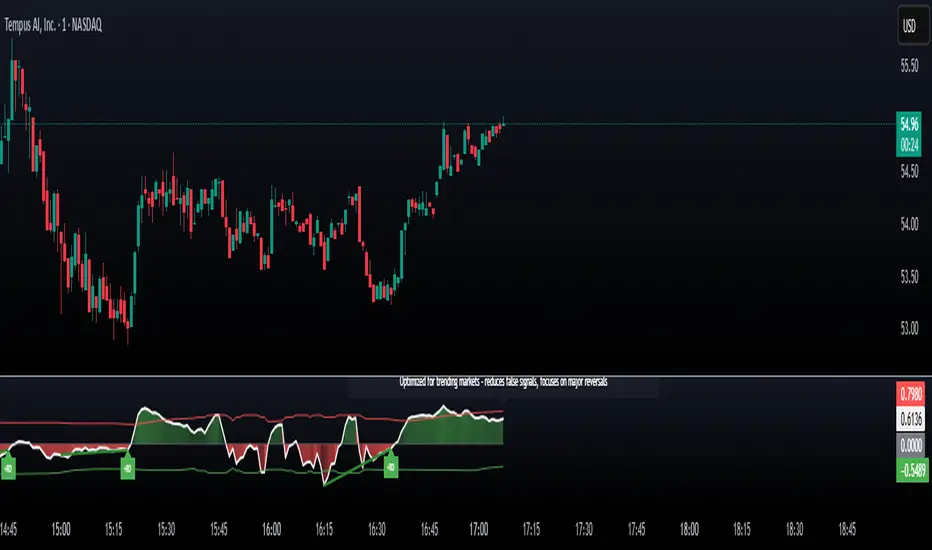Click the 54.00 price scale label
Image resolution: width=932 pixels, height=550 pixels.
(x=909, y=224)
